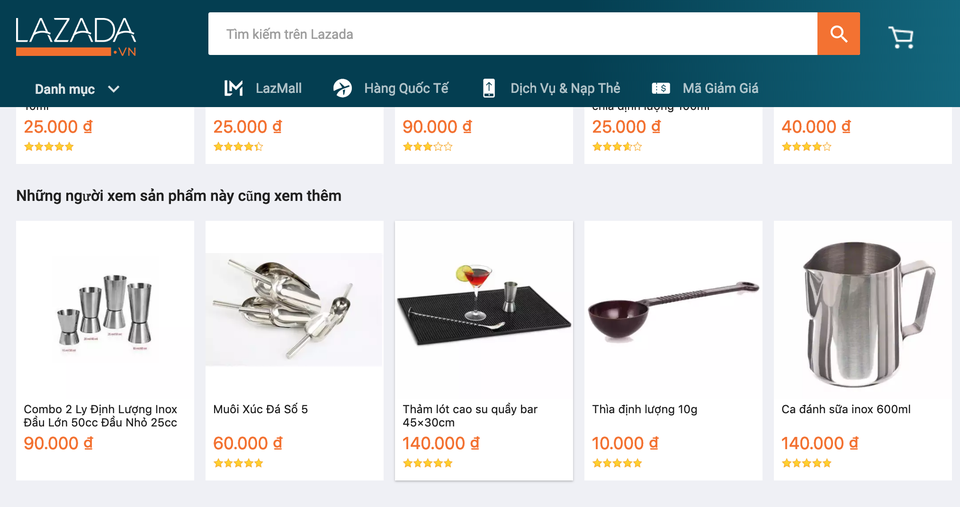This screenshot has width=960, height=507.
Task: Click the LazMall logo icon
Action: pyautogui.click(x=234, y=88)
